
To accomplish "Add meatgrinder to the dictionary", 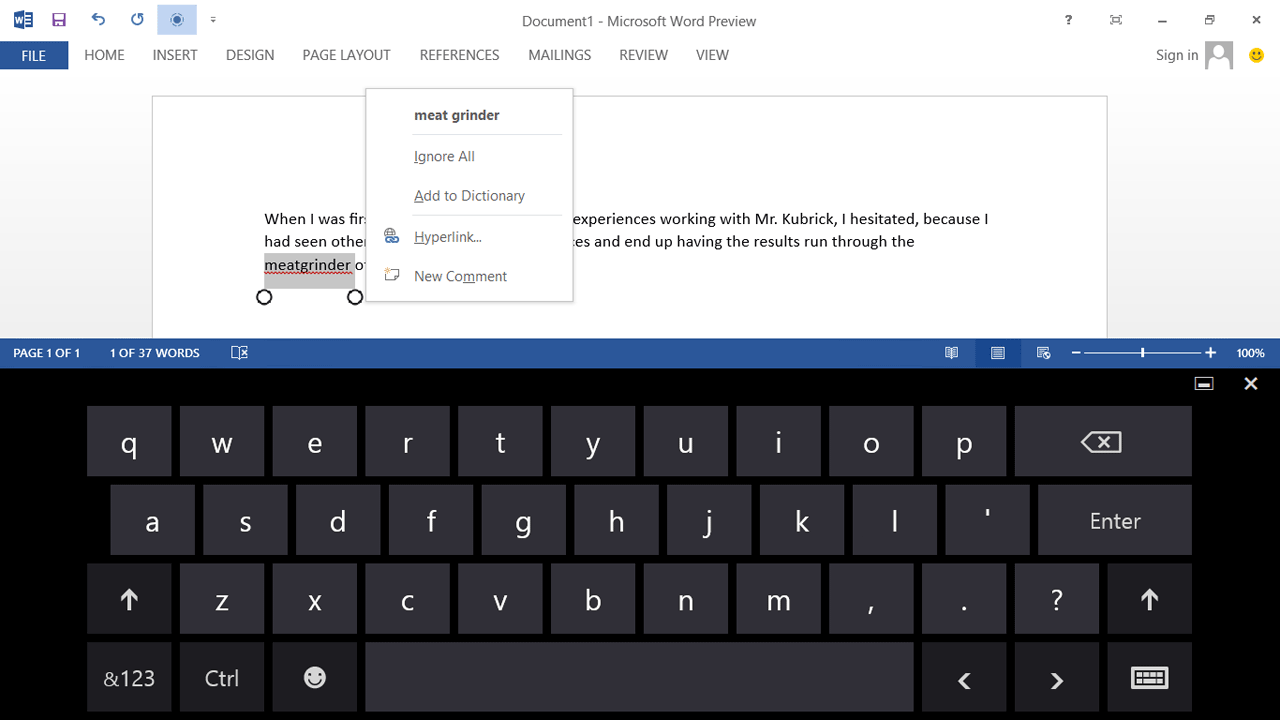I will click(x=469, y=195).
